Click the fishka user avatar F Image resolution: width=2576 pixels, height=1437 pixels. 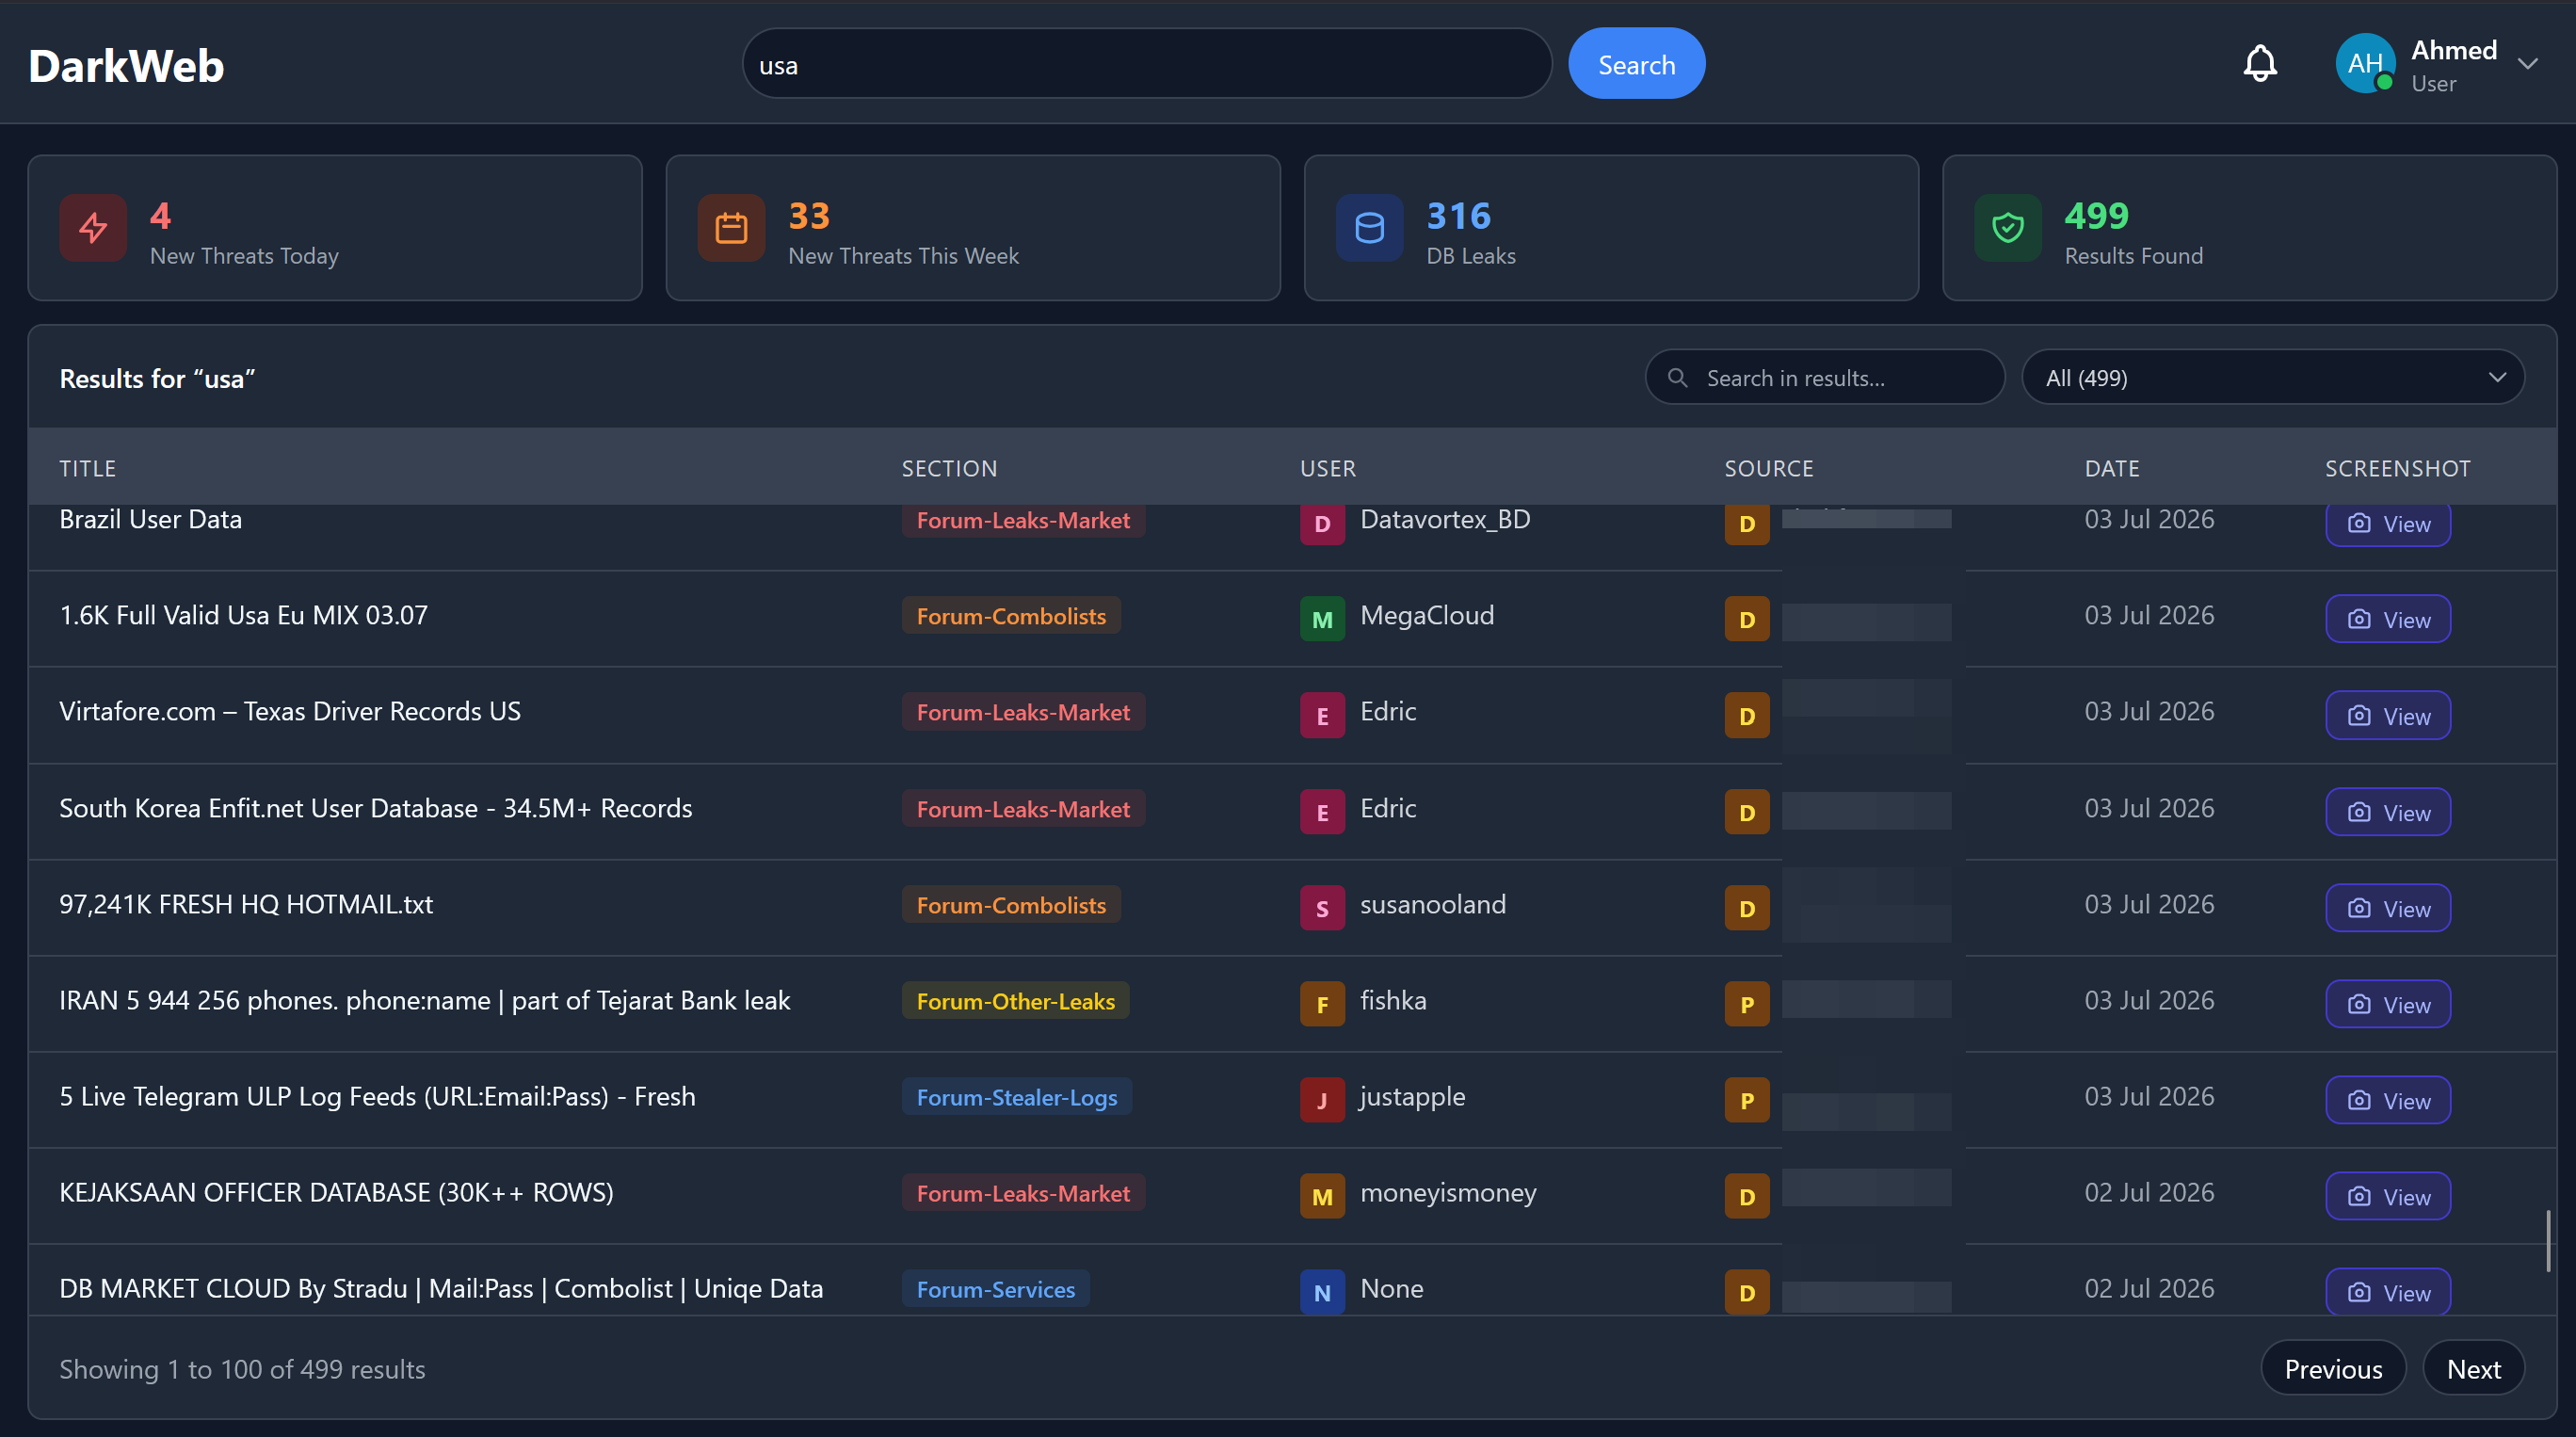pyautogui.click(x=1322, y=1004)
